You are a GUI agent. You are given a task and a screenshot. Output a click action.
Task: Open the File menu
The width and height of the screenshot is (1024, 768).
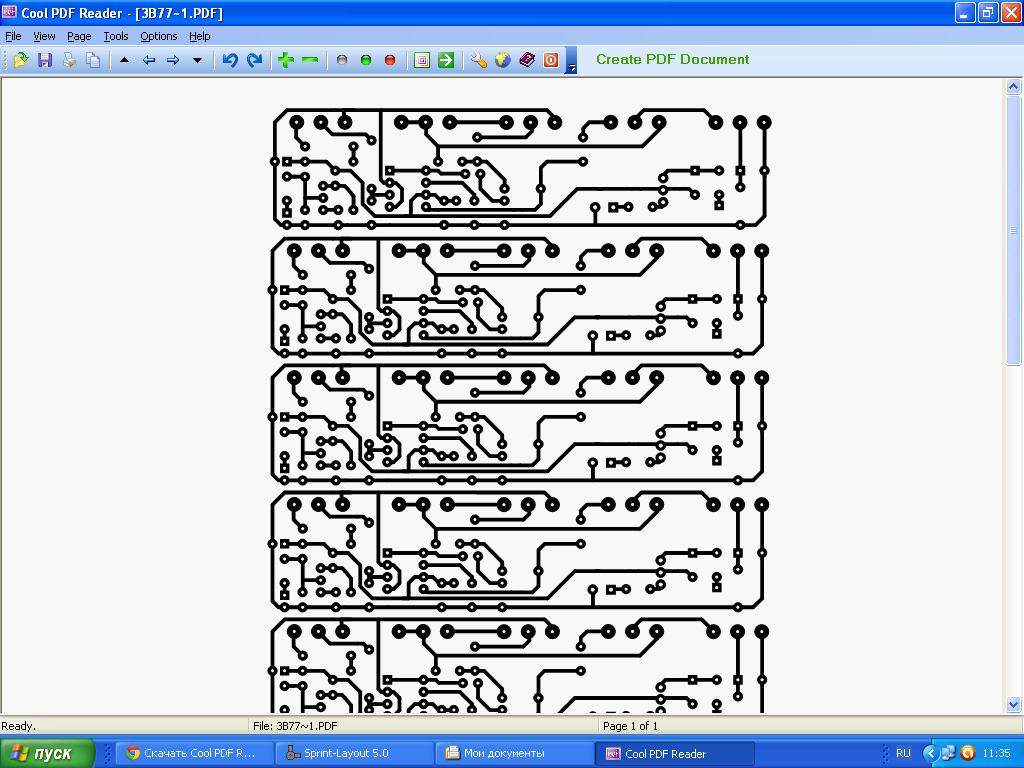tap(13, 37)
